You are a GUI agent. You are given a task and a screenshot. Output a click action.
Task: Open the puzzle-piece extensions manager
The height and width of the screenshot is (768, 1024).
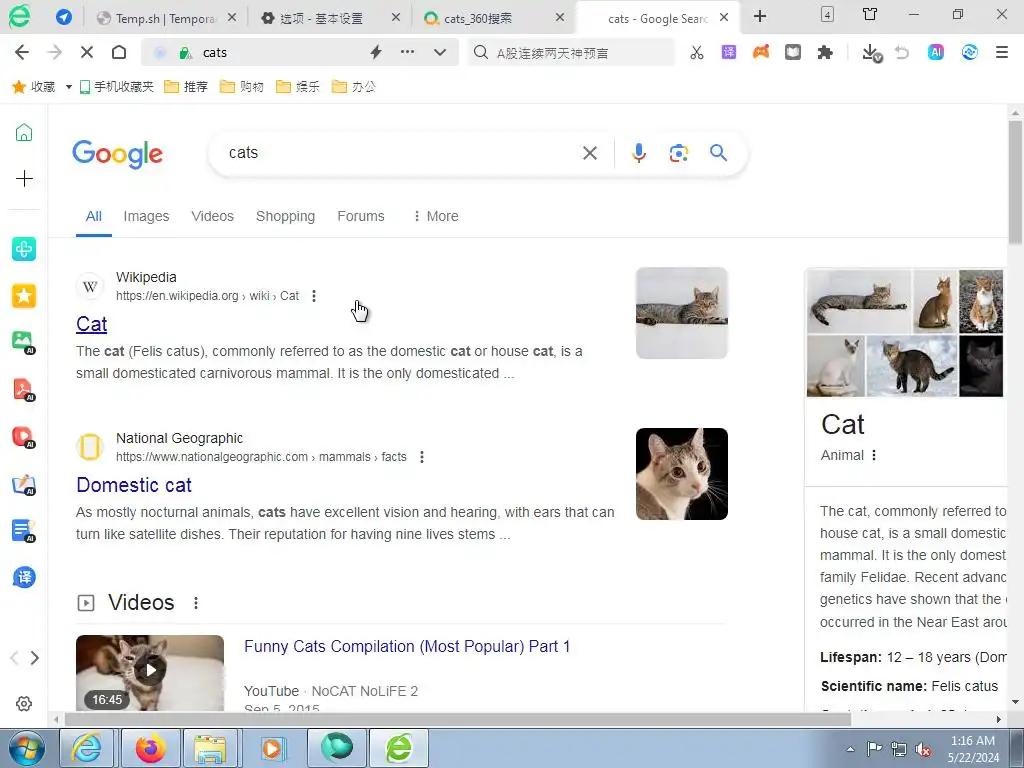(825, 52)
